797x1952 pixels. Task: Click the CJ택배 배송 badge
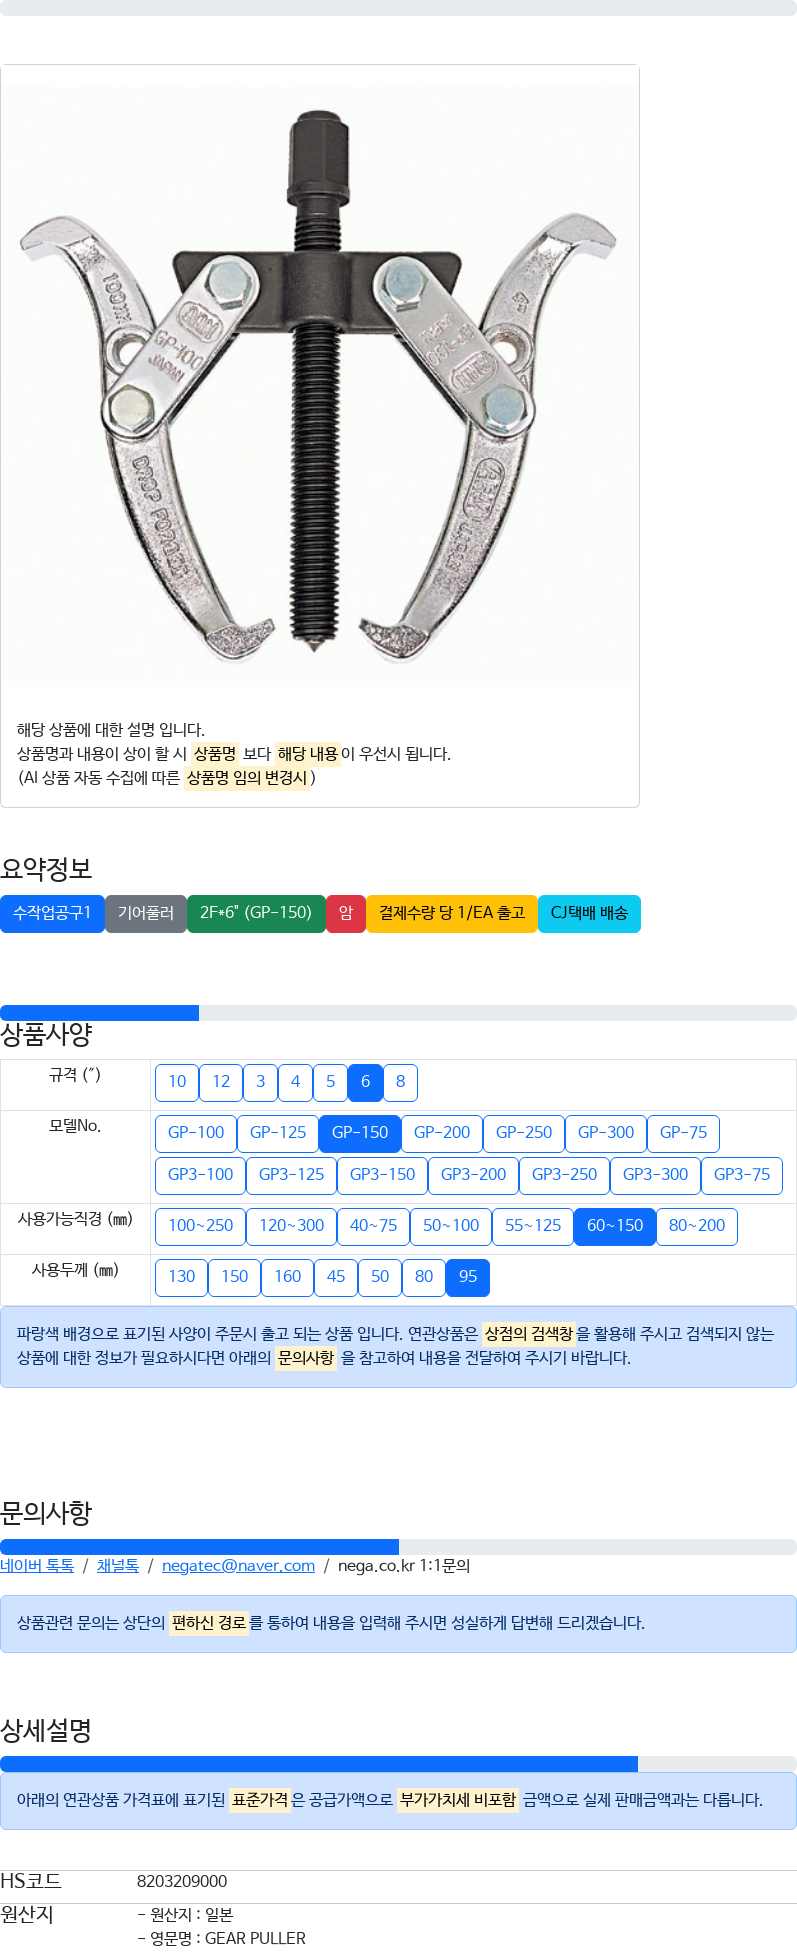589,913
